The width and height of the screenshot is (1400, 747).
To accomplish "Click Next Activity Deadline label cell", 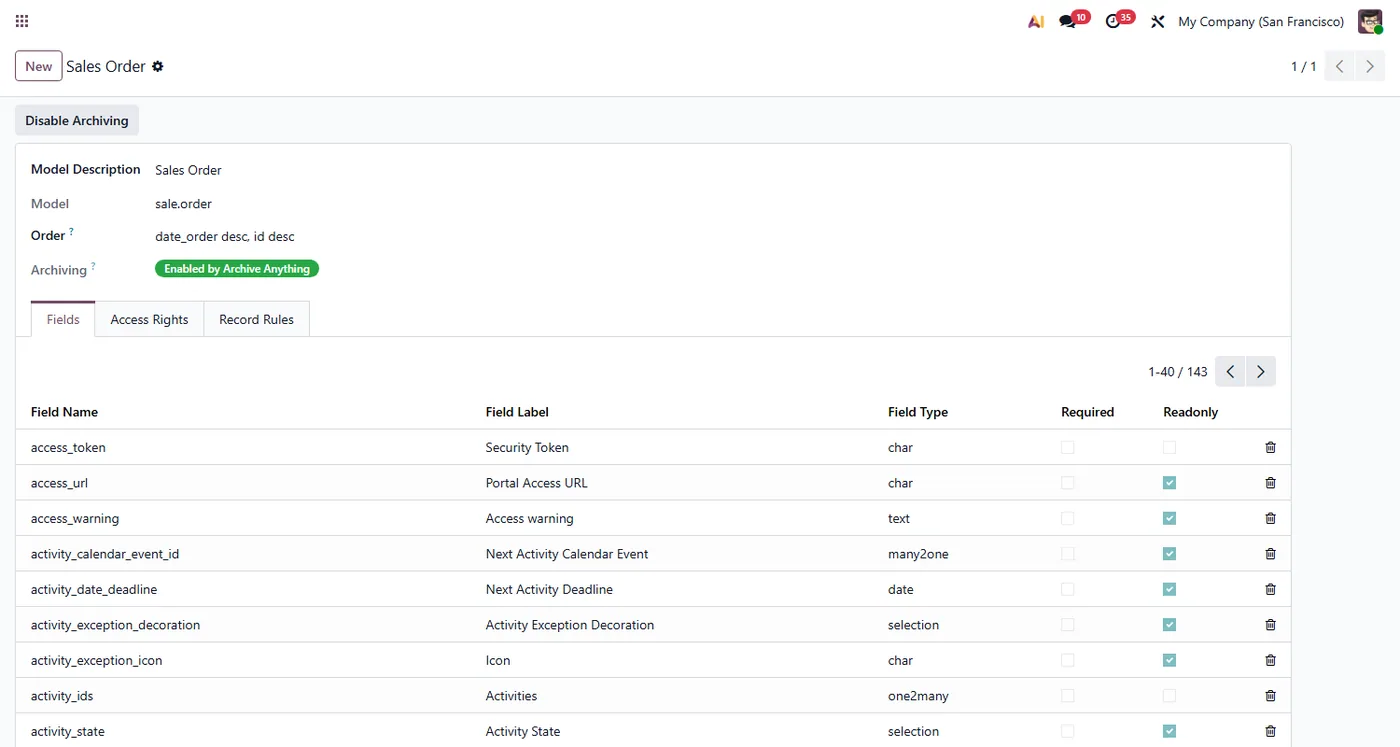I will pyautogui.click(x=549, y=590).
